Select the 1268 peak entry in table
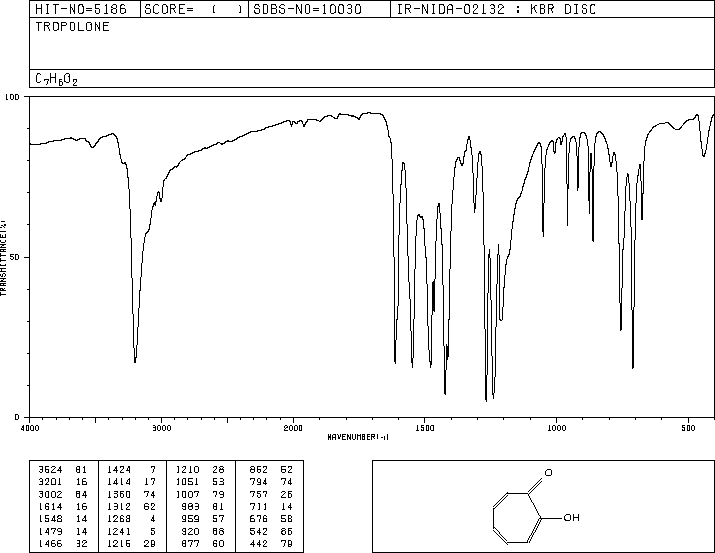The image size is (715, 553). [131, 519]
